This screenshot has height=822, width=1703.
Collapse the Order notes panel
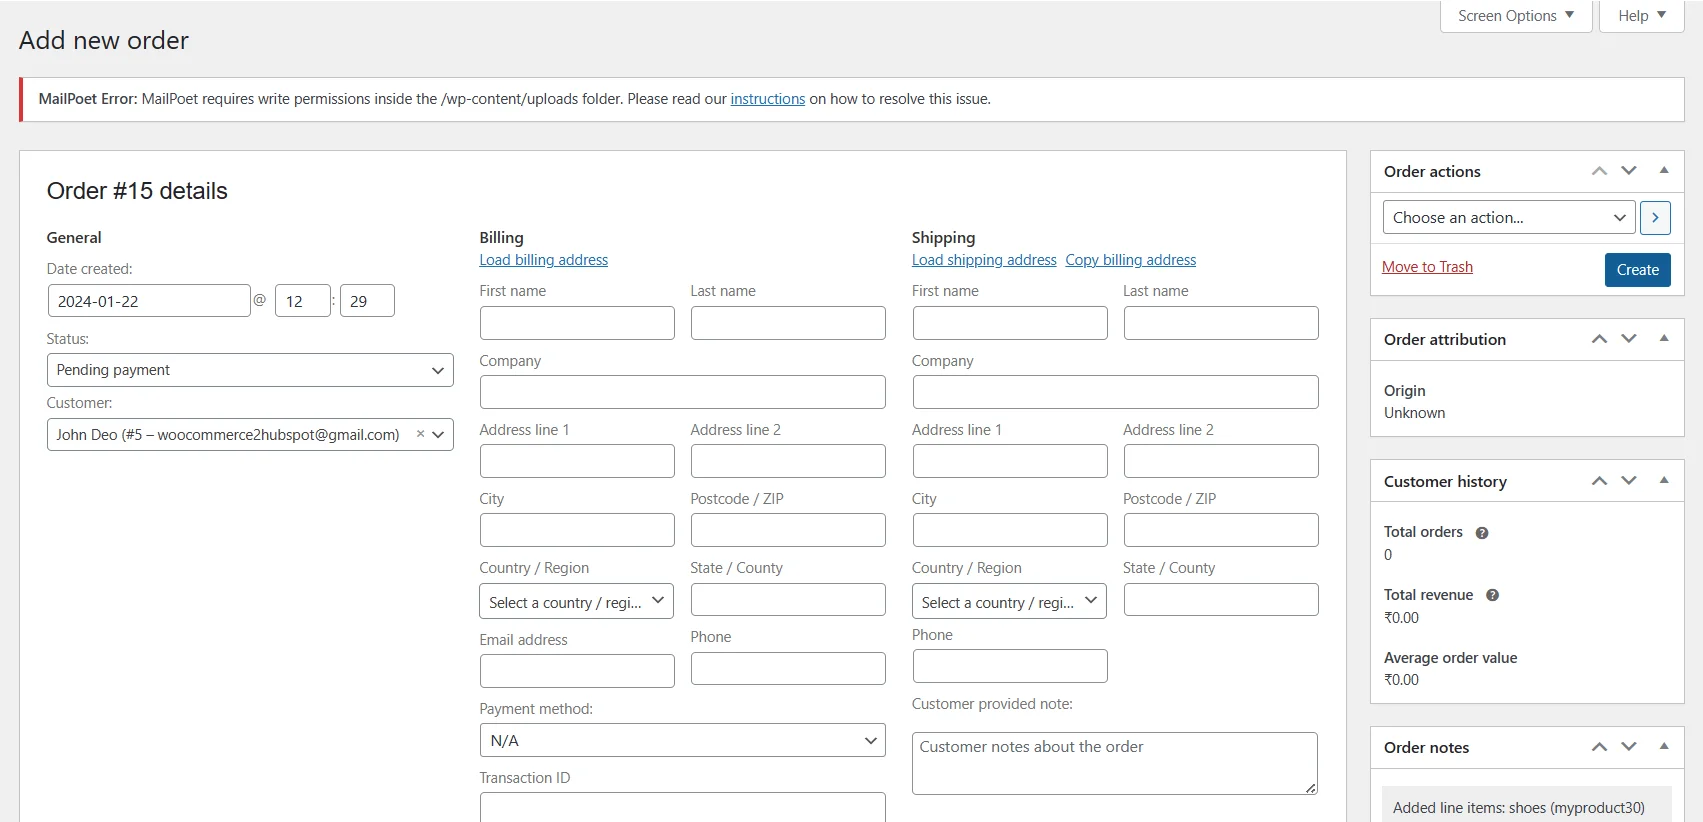pos(1664,747)
